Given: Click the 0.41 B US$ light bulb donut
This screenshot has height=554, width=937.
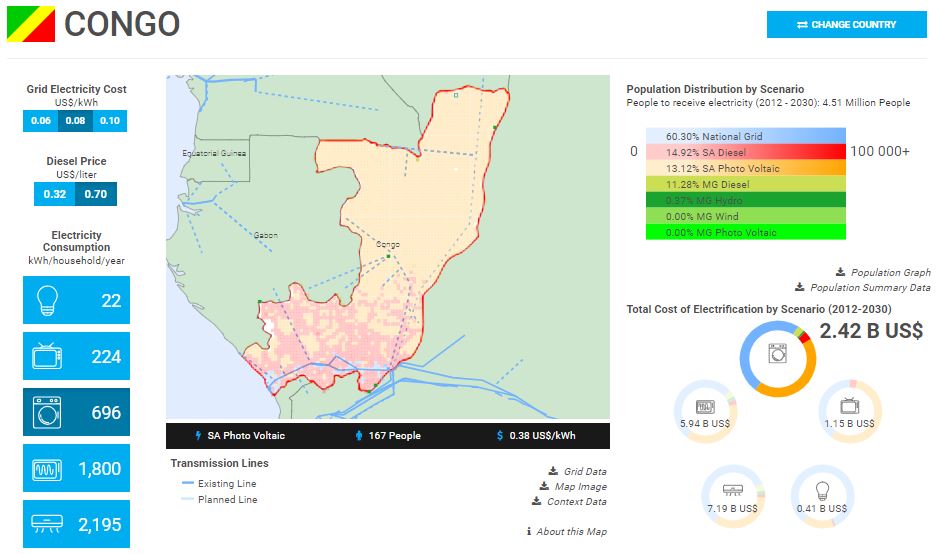Looking at the screenshot, I should click(822, 496).
